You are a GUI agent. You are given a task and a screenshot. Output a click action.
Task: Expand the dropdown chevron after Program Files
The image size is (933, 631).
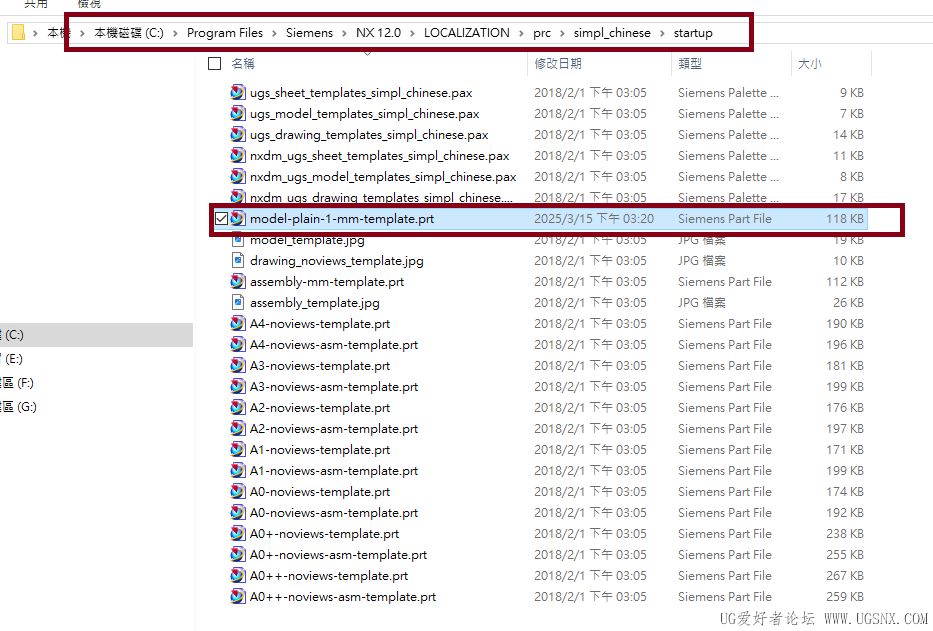point(274,33)
